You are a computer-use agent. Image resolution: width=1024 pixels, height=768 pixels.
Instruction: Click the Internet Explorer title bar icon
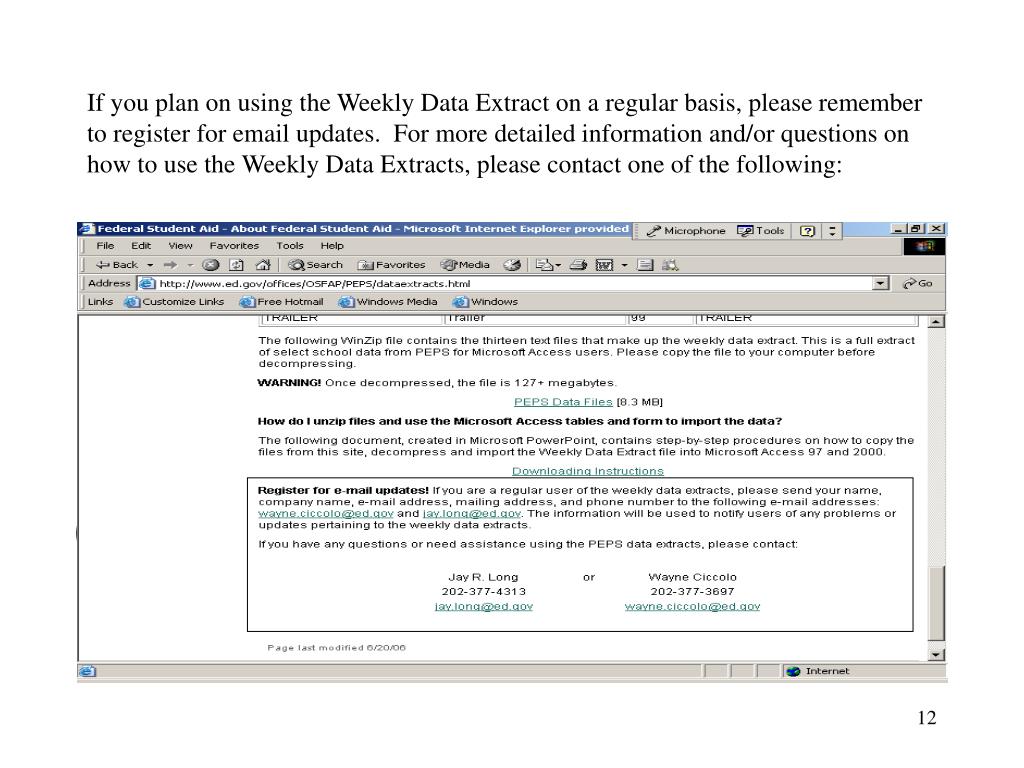click(87, 229)
